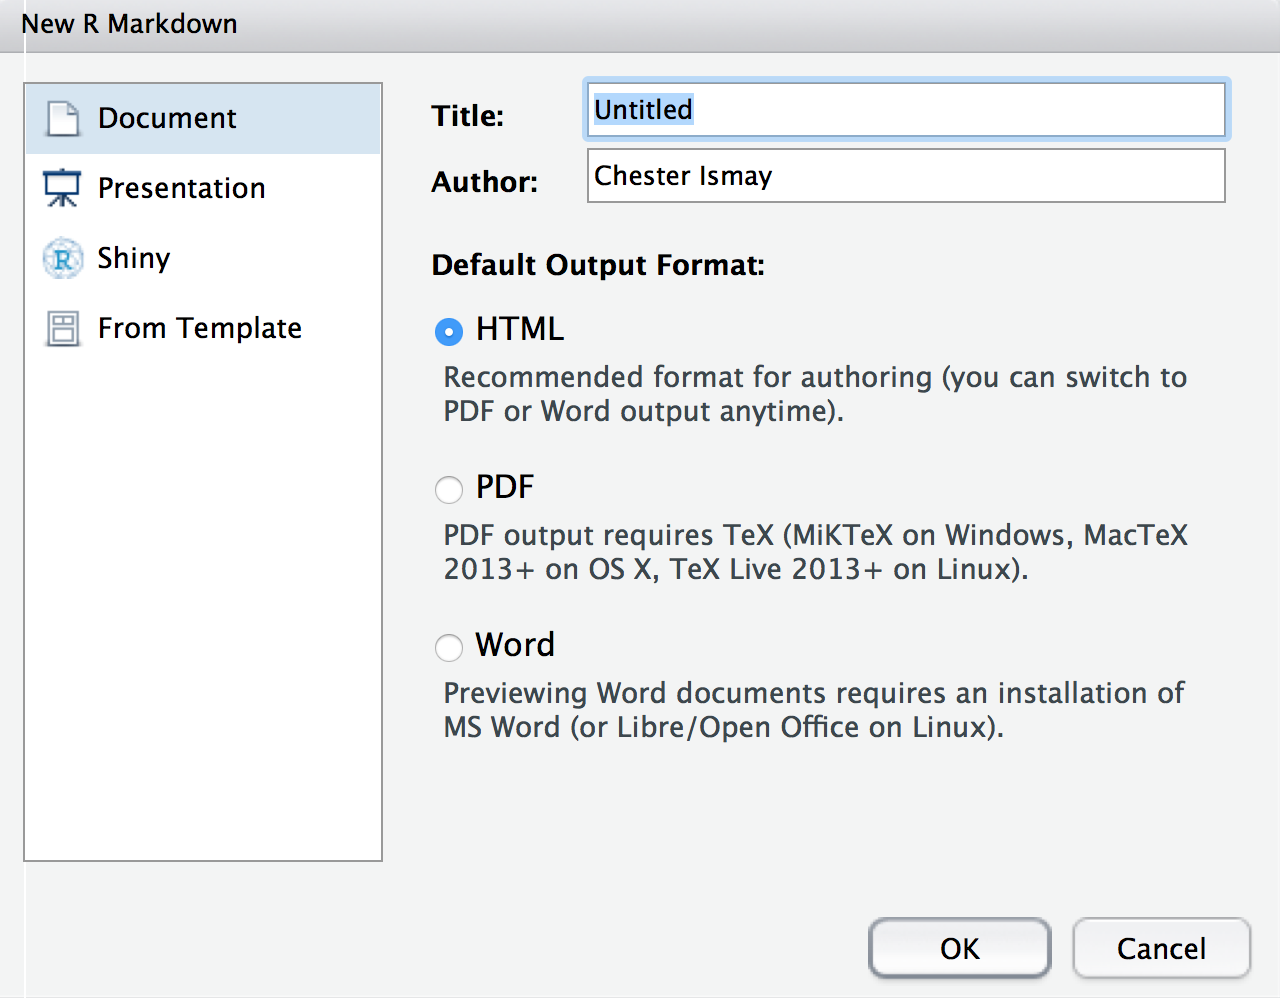
Task: Click the Word option label text
Action: 515,645
